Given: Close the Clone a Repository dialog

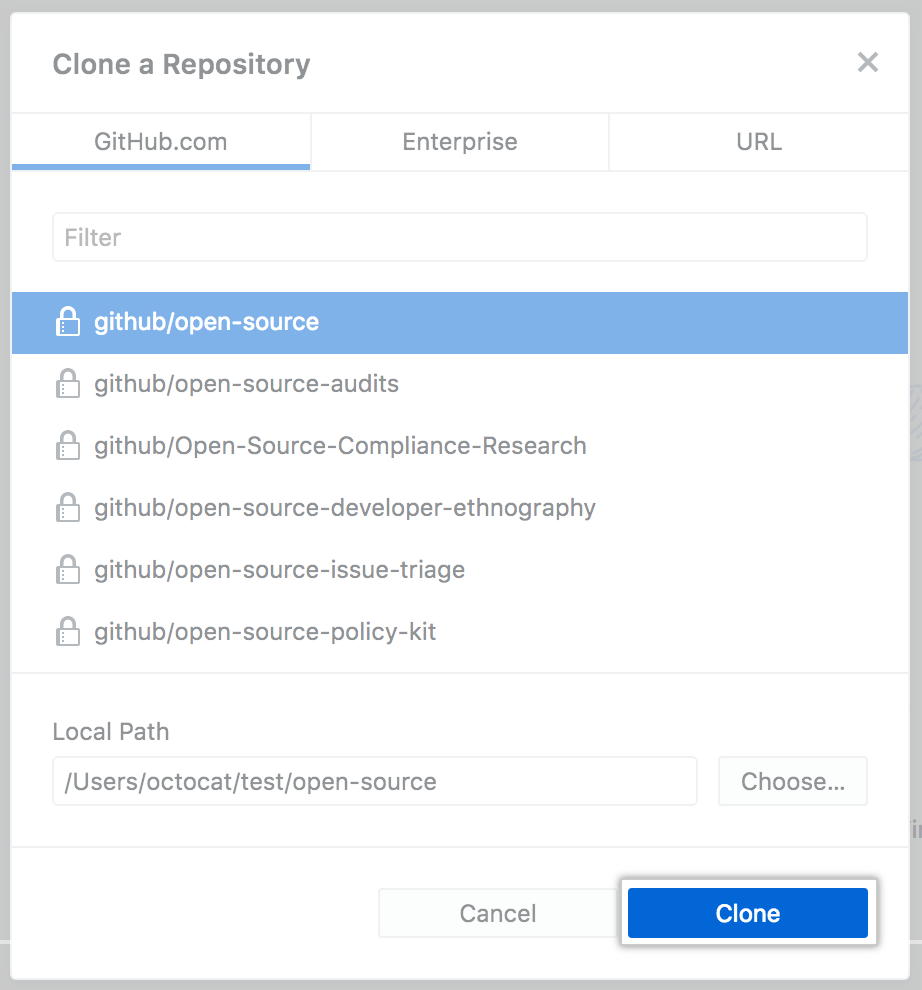Looking at the screenshot, I should click(867, 63).
